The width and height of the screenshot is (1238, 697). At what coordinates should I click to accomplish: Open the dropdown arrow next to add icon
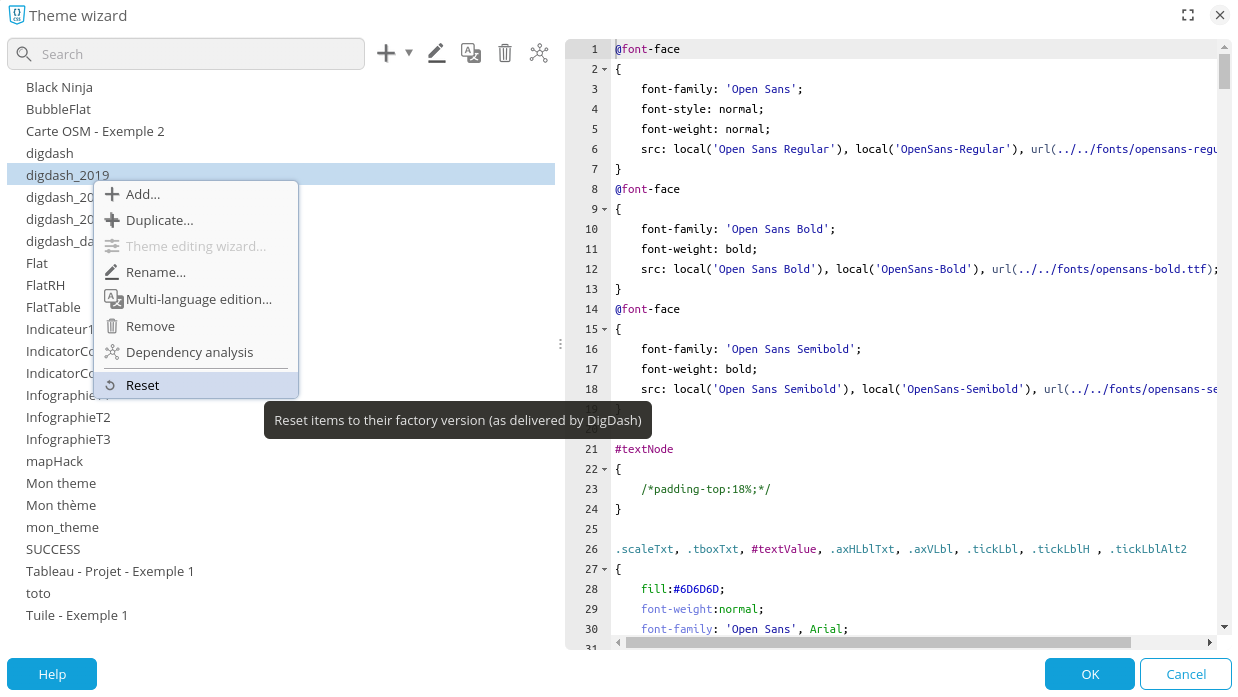coord(409,54)
